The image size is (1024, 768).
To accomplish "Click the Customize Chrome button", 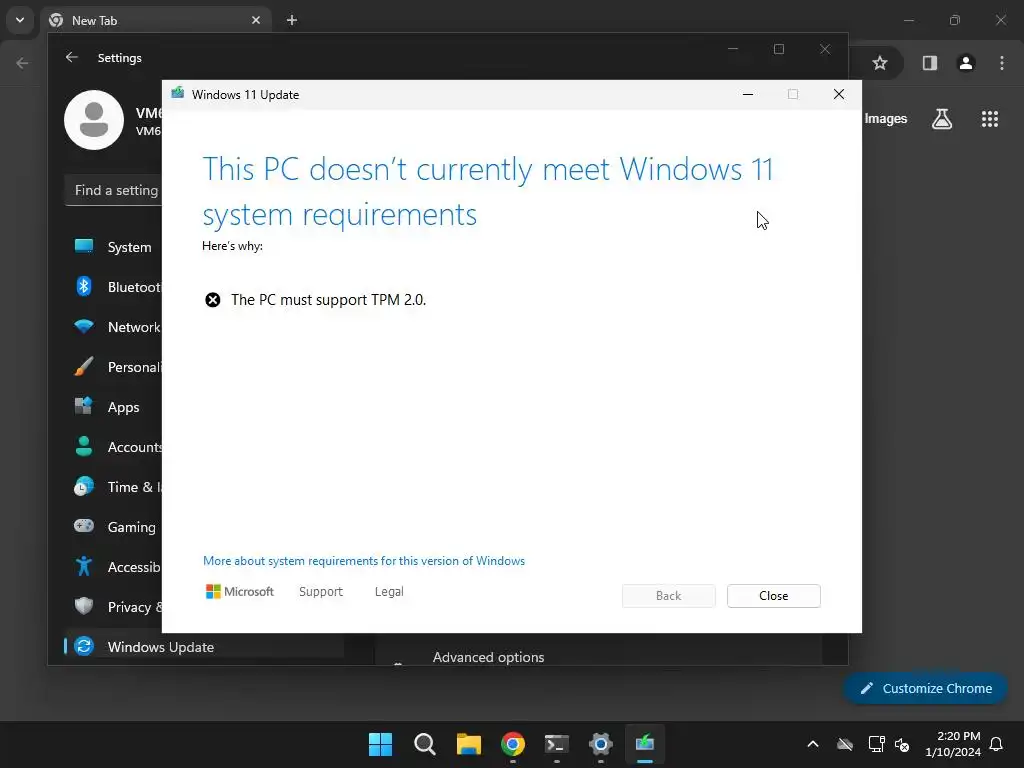I will click(x=925, y=688).
